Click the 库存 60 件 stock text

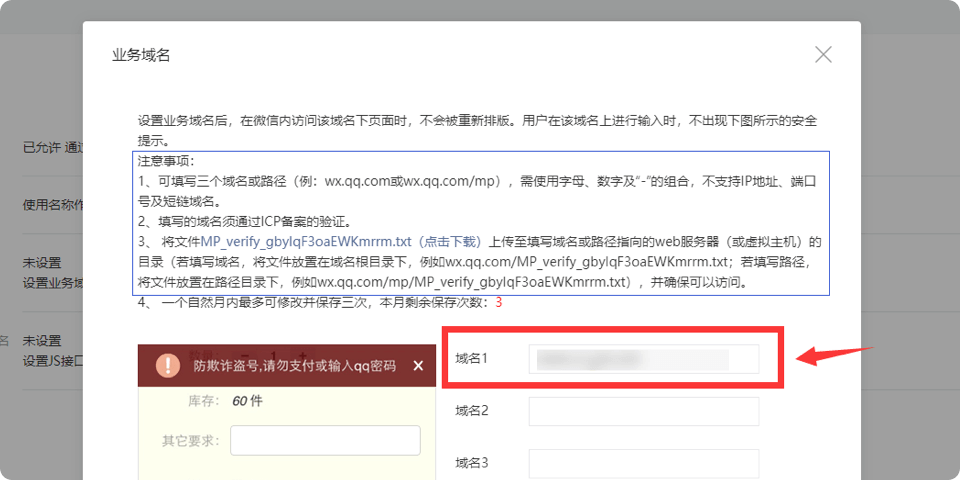[x=226, y=401]
